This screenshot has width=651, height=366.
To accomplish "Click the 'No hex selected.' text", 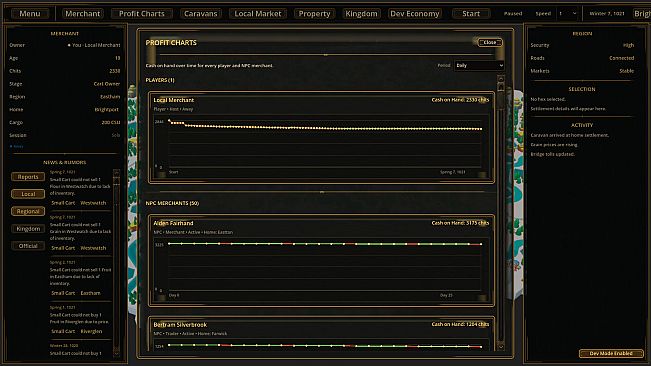I will coord(548,99).
